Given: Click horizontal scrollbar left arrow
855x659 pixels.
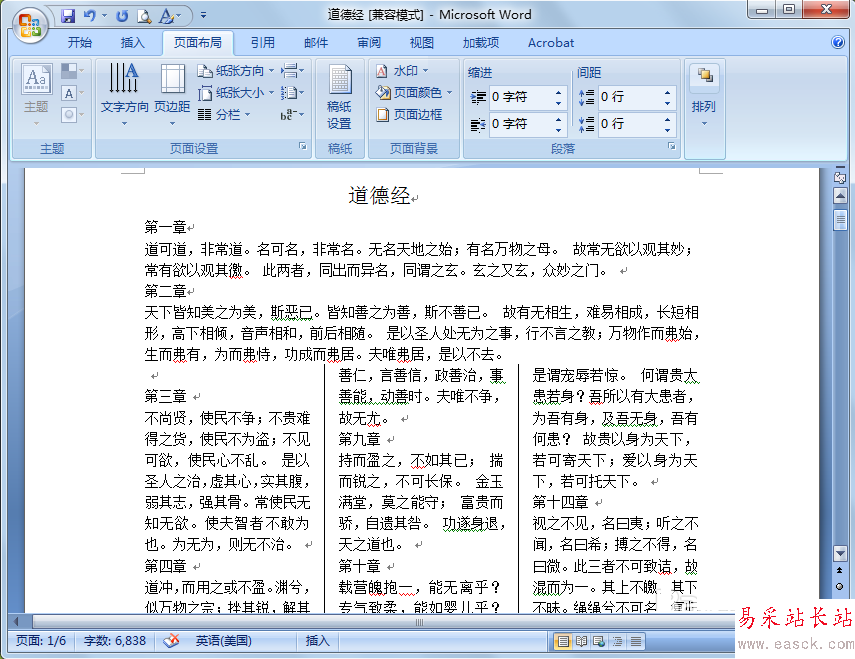Looking at the screenshot, I should pyautogui.click(x=17, y=621).
